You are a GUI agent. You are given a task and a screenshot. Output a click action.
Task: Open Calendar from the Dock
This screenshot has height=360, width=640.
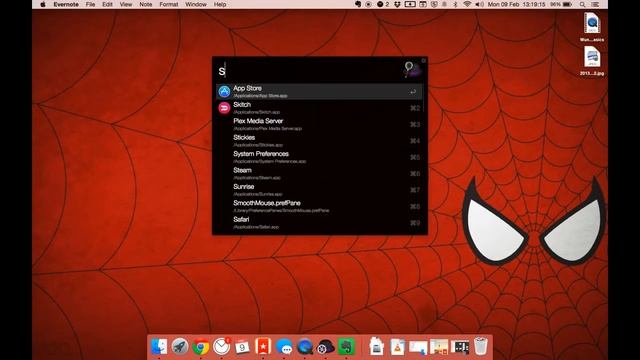coord(242,347)
